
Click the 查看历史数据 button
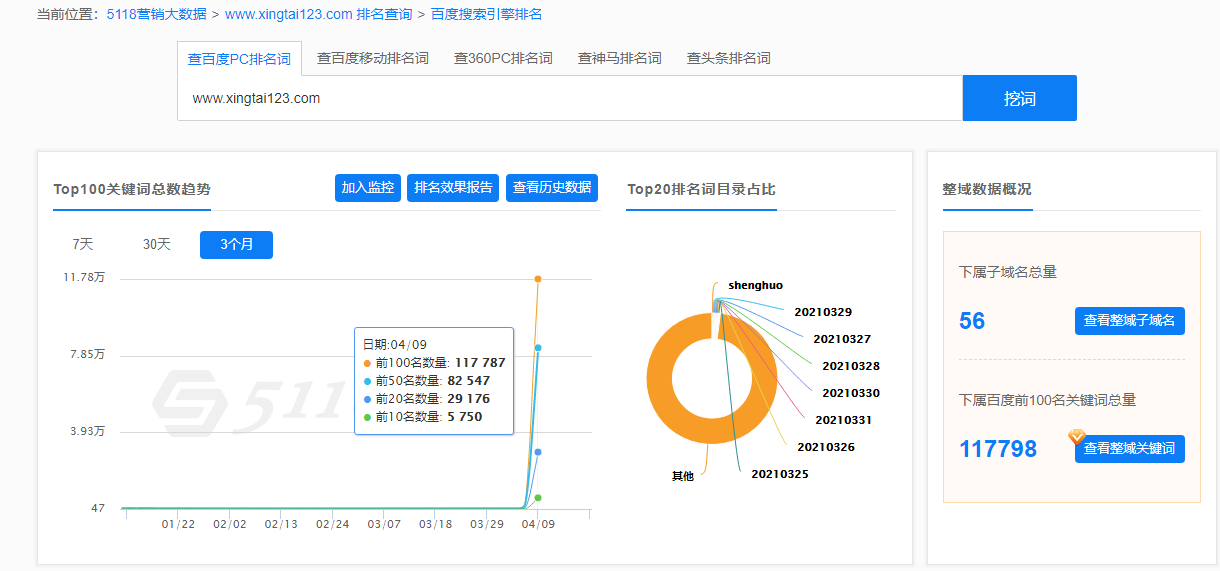tap(552, 187)
